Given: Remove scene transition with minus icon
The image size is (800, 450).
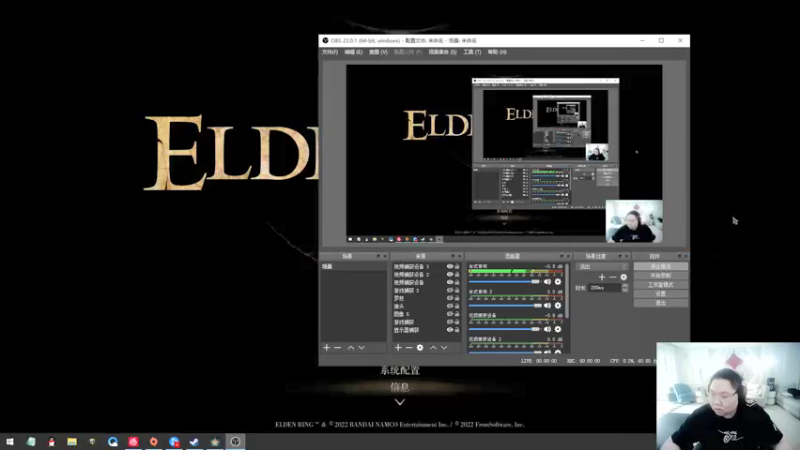Looking at the screenshot, I should 613,277.
